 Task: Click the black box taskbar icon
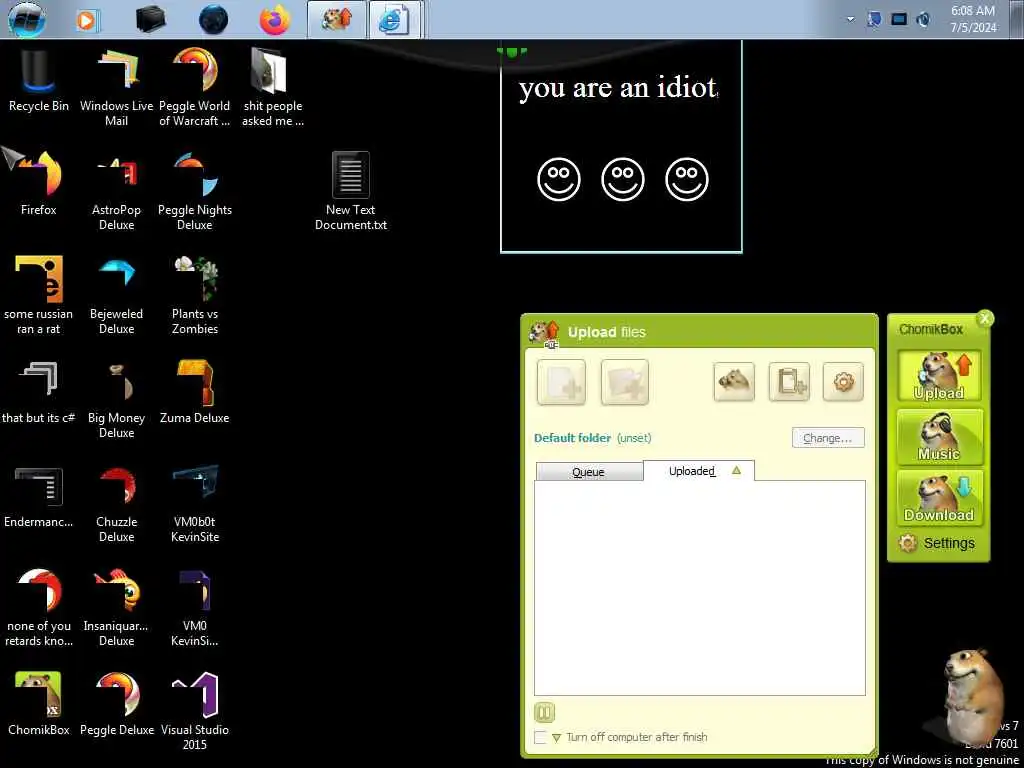151,20
